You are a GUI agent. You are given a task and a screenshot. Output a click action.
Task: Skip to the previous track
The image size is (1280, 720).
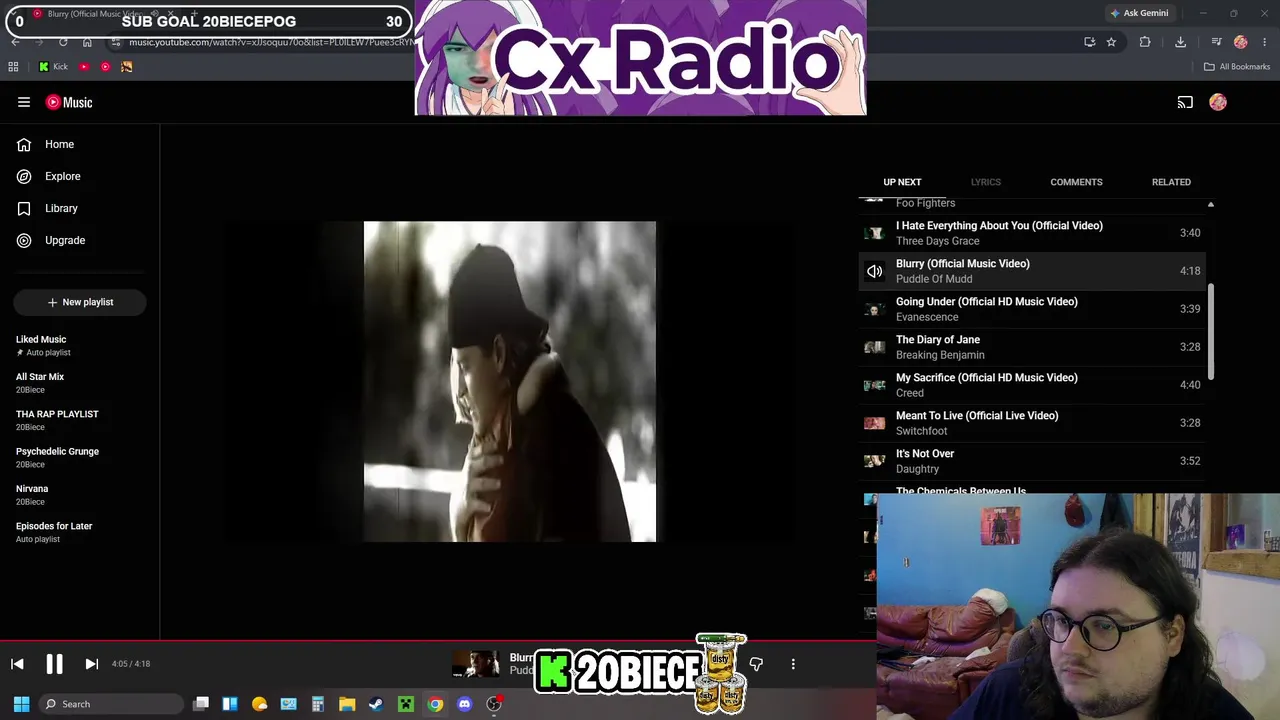pos(17,664)
